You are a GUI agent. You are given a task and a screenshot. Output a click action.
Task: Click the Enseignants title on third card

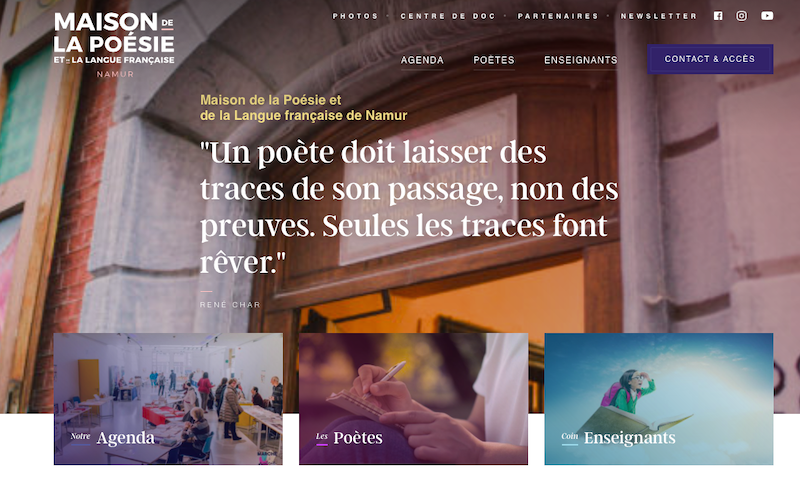(x=630, y=438)
